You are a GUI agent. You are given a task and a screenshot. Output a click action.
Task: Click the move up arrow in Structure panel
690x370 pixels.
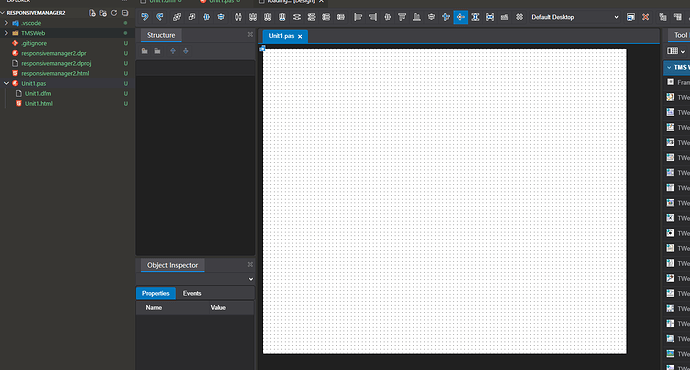click(x=173, y=51)
